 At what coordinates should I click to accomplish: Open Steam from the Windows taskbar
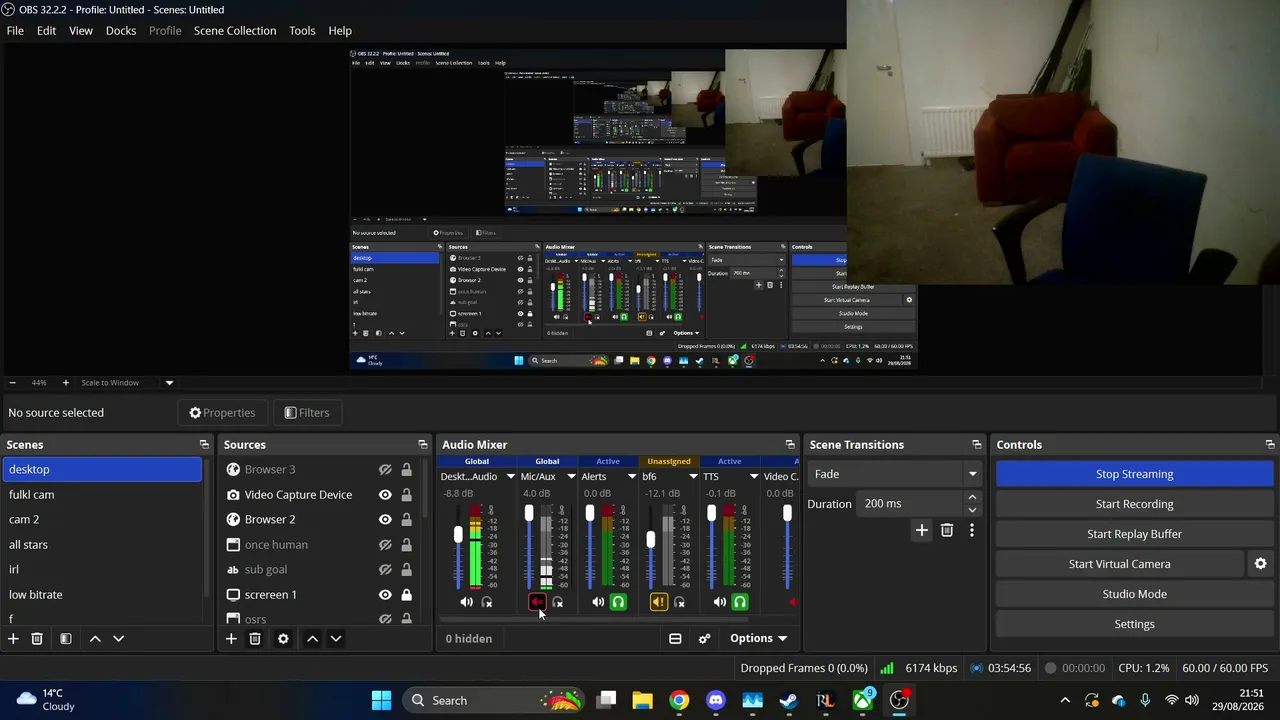pyautogui.click(x=789, y=700)
